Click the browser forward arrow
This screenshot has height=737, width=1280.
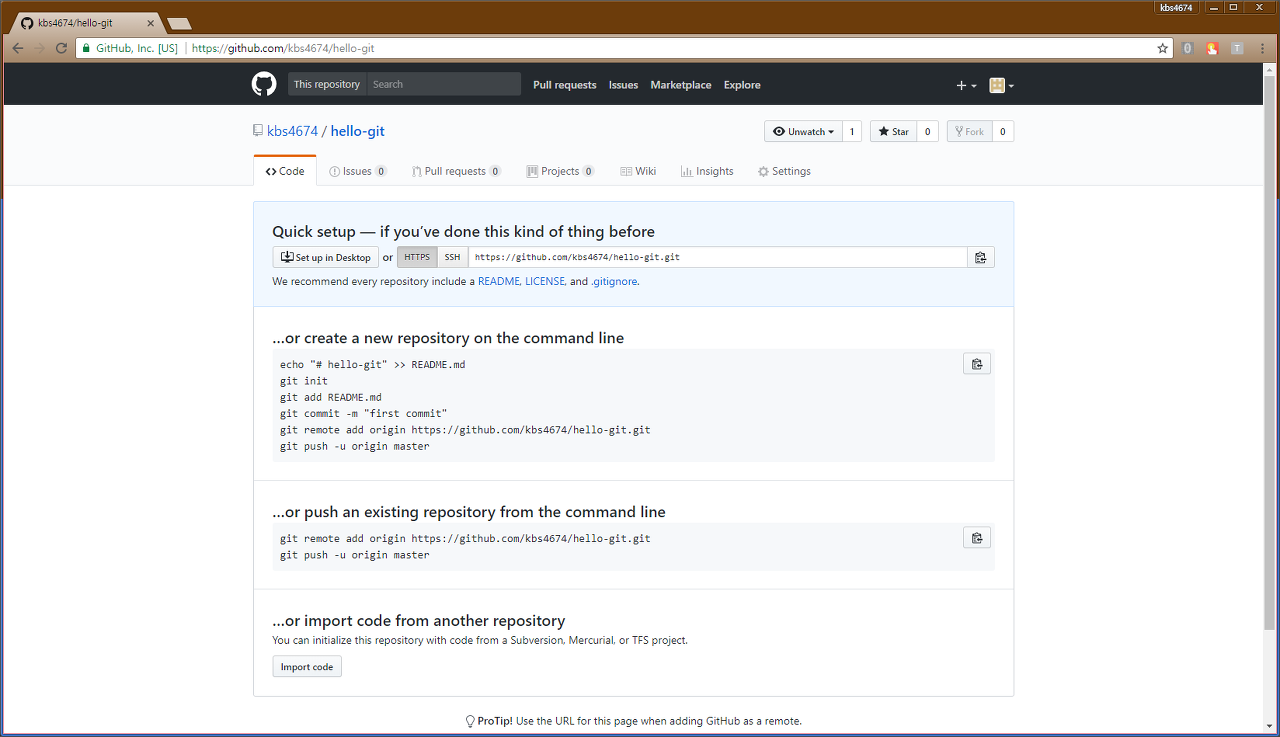coord(39,48)
